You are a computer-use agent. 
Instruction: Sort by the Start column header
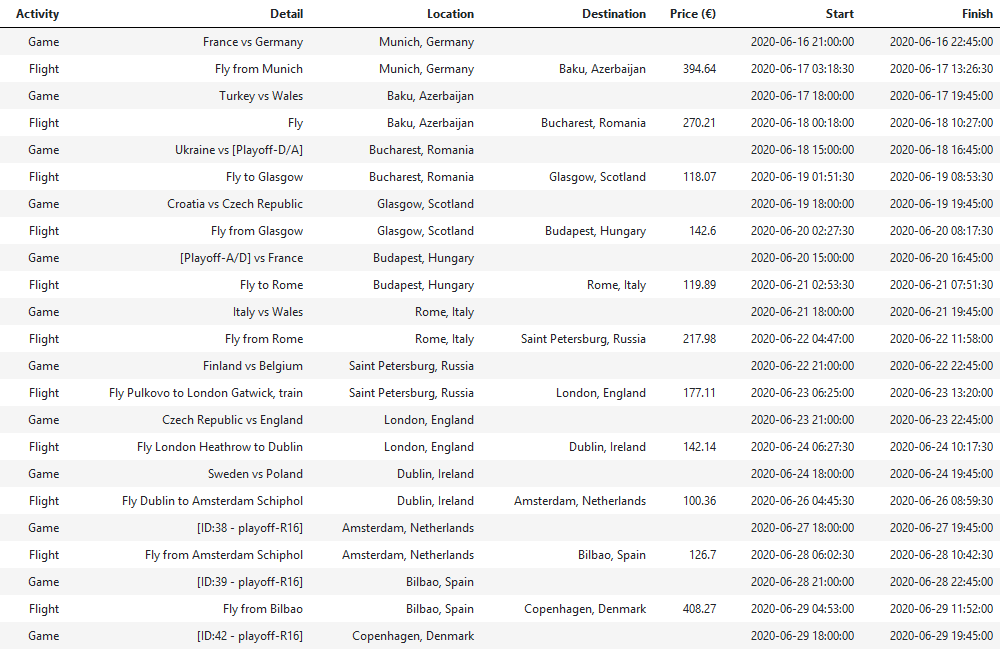[x=839, y=14]
